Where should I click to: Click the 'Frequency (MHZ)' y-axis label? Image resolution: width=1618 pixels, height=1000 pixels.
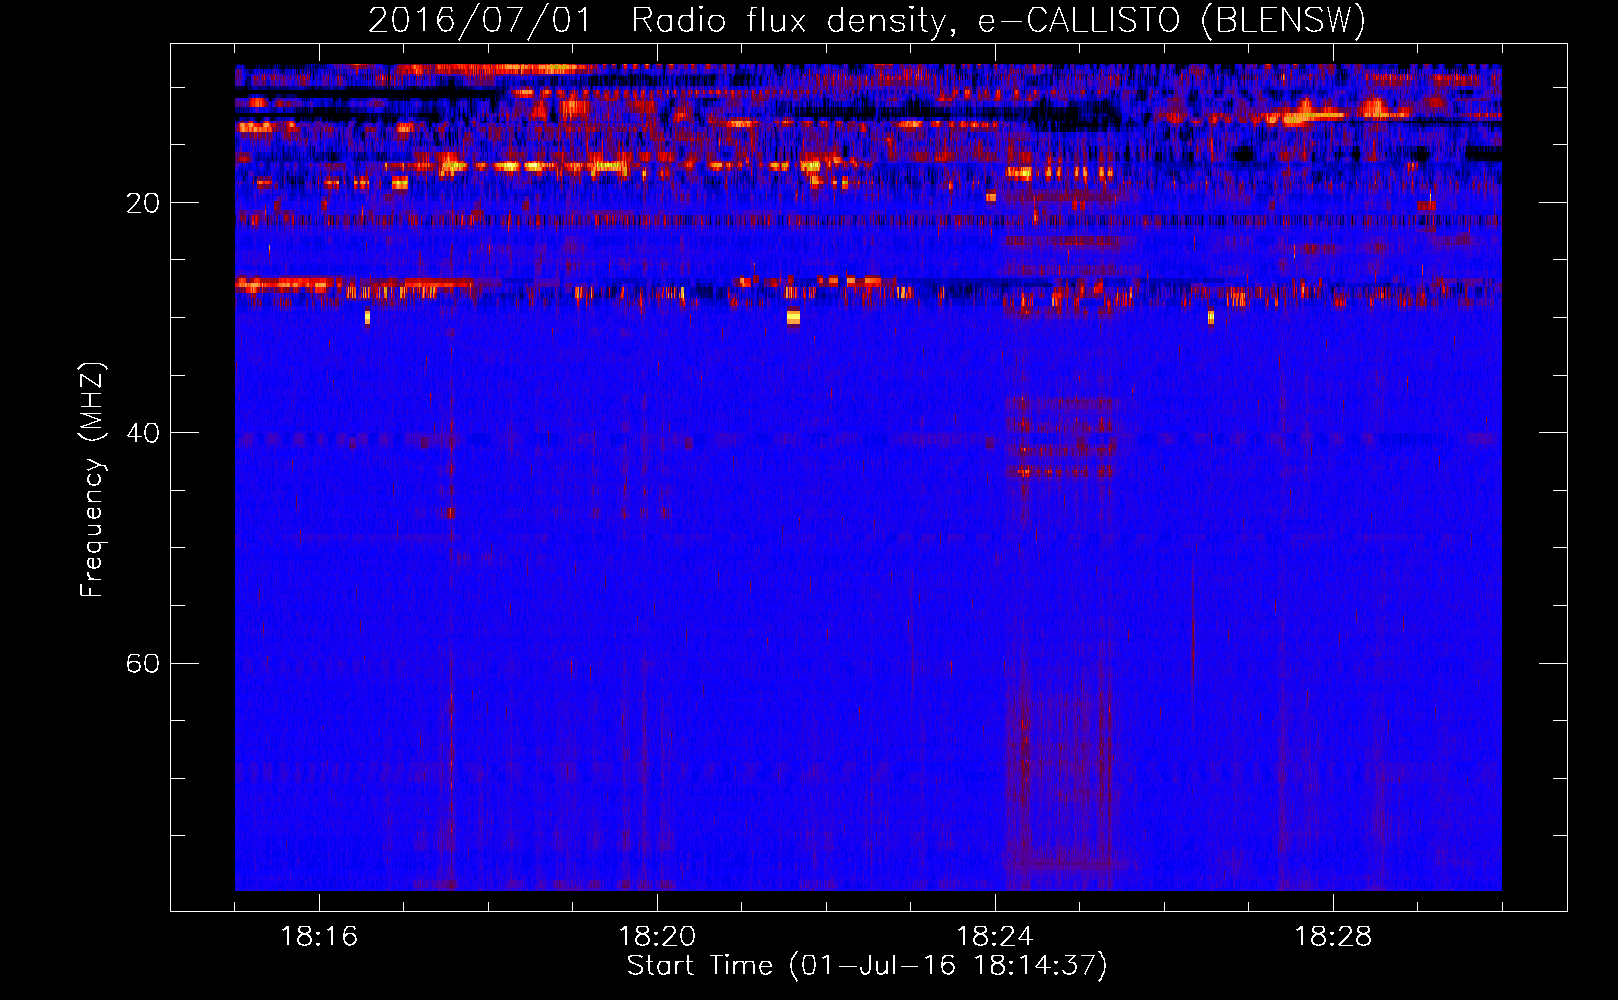click(x=92, y=480)
